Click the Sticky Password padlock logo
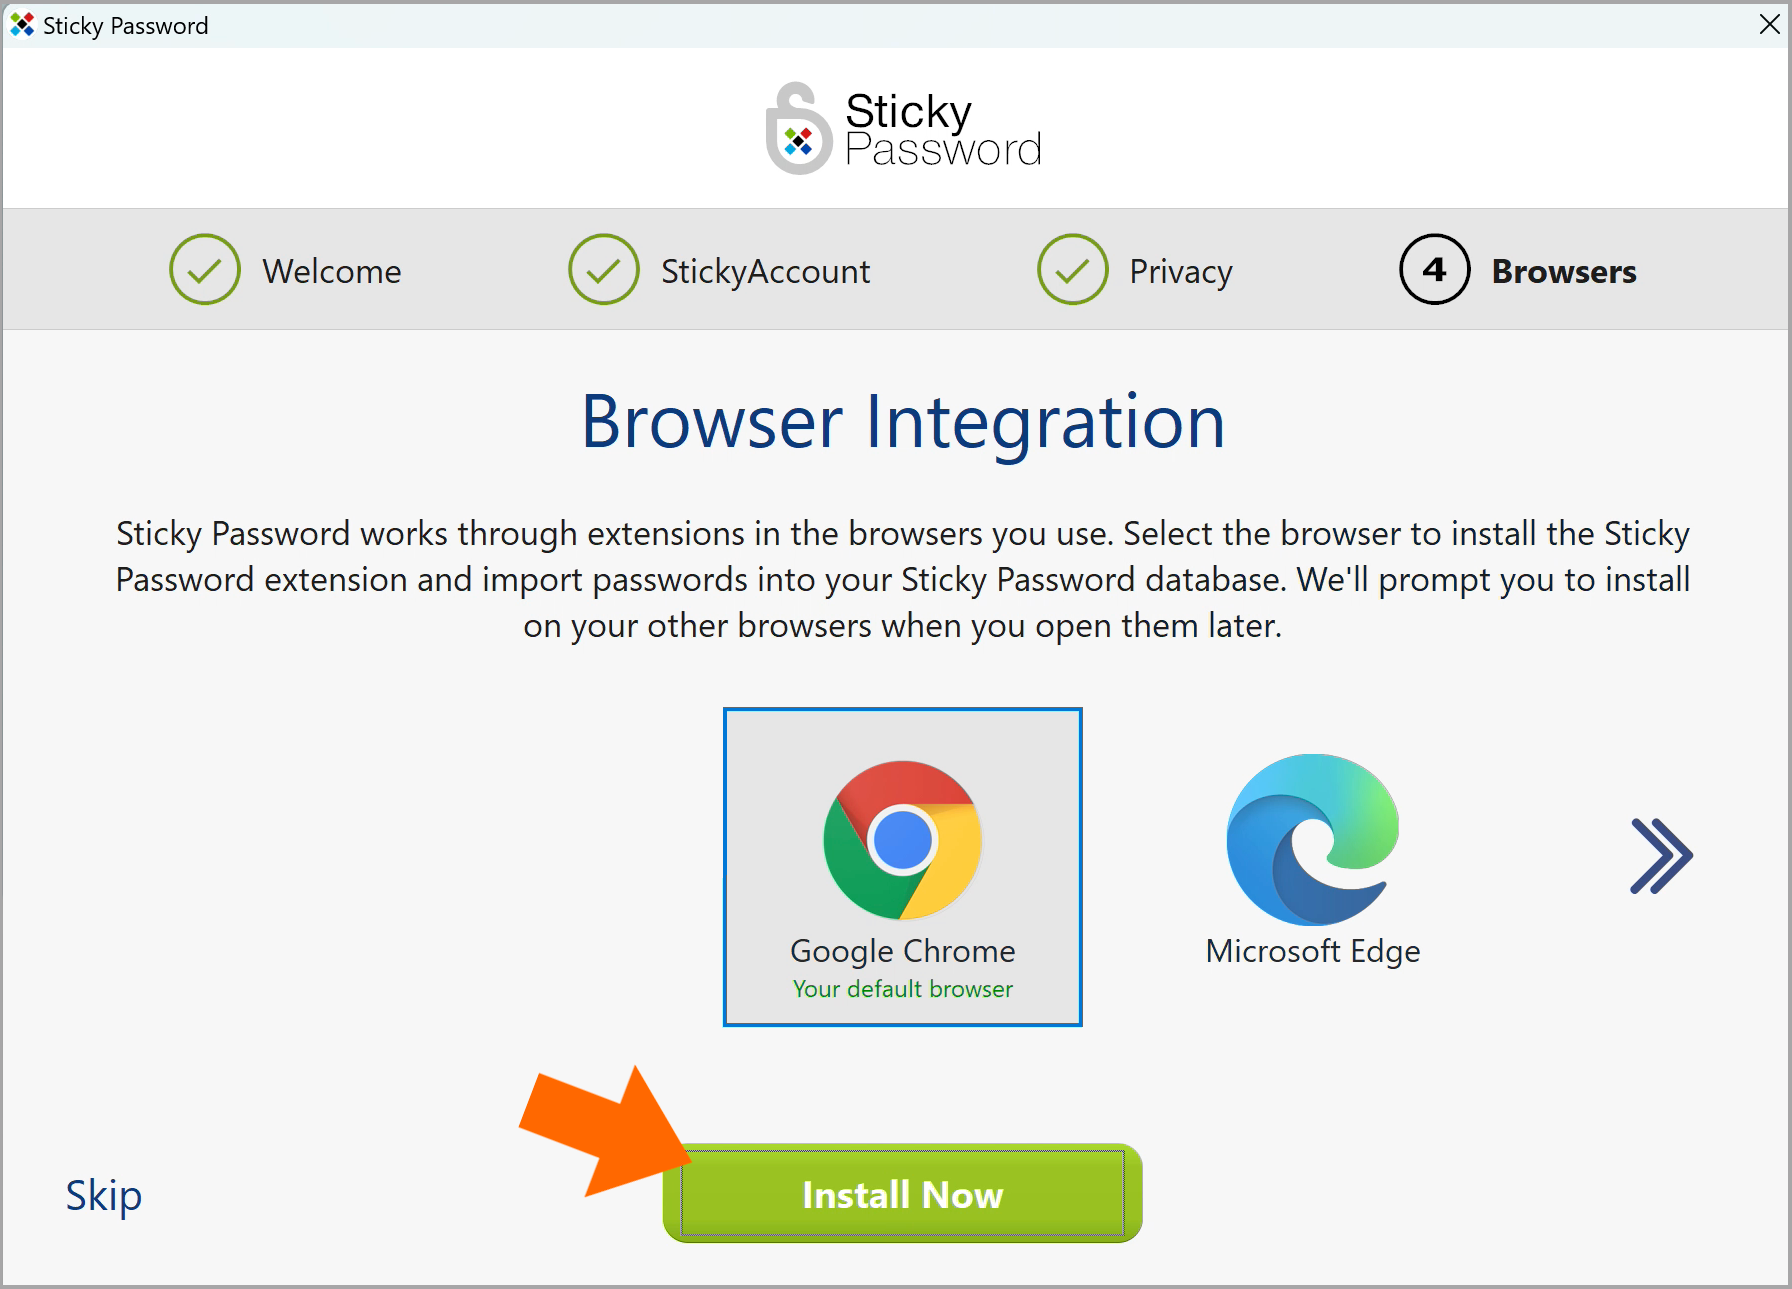This screenshot has width=1792, height=1289. tap(799, 128)
